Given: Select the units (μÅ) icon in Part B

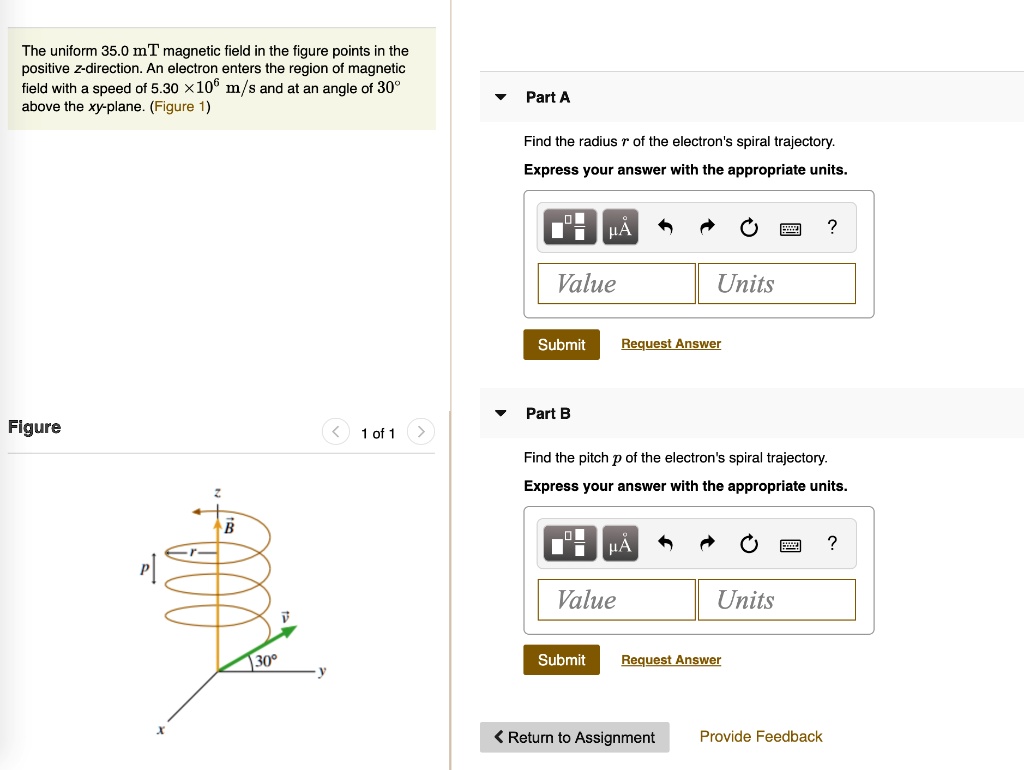Looking at the screenshot, I should [x=620, y=543].
